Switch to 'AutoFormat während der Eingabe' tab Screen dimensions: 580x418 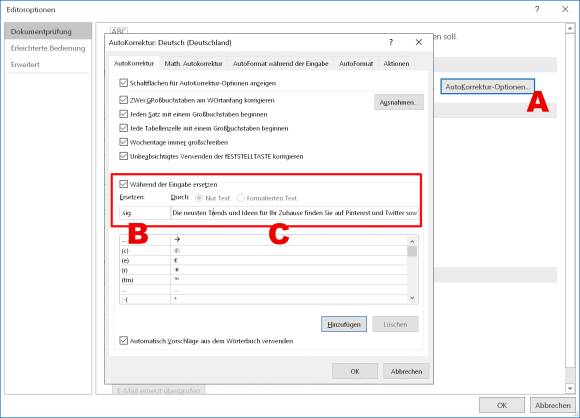tap(280, 64)
